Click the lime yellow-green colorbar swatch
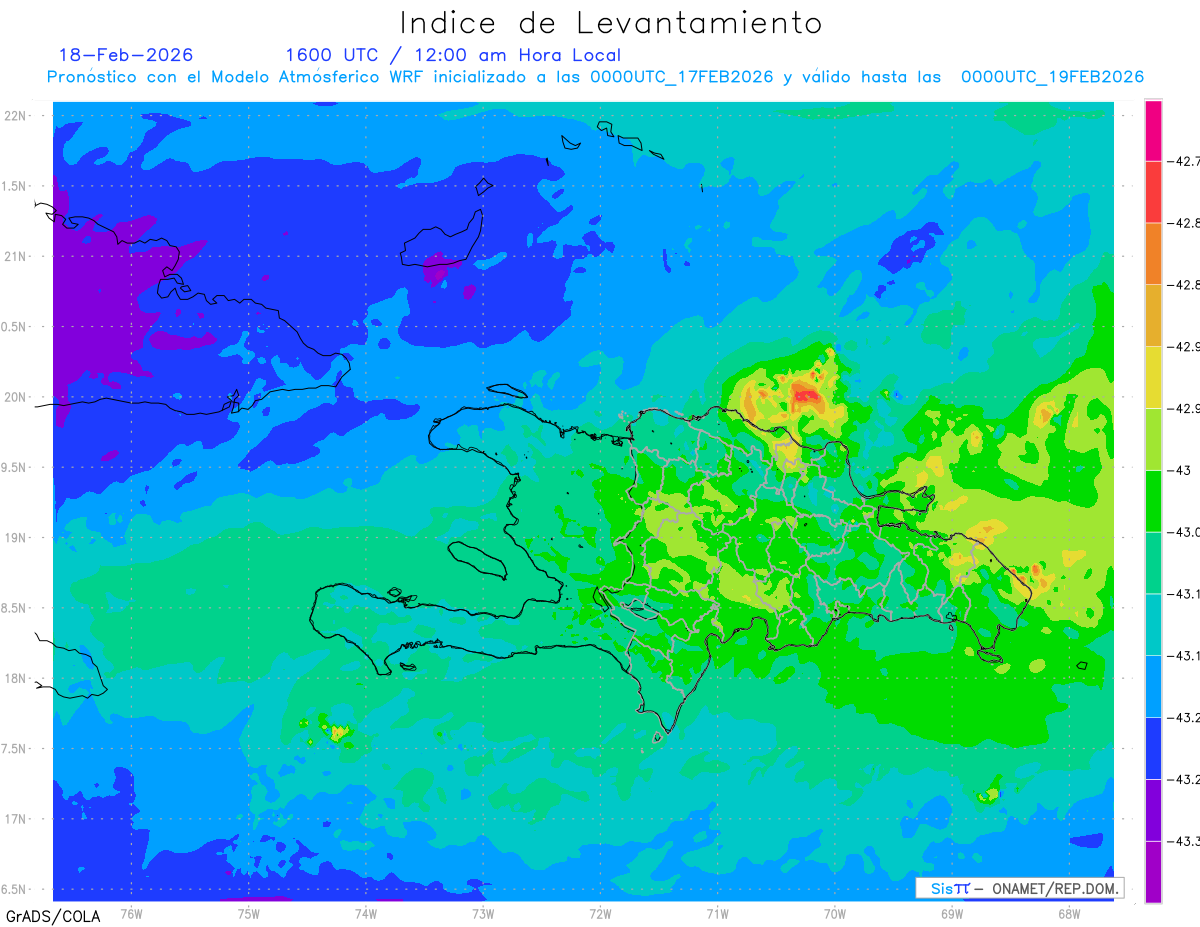The height and width of the screenshot is (927, 1200). (1153, 439)
